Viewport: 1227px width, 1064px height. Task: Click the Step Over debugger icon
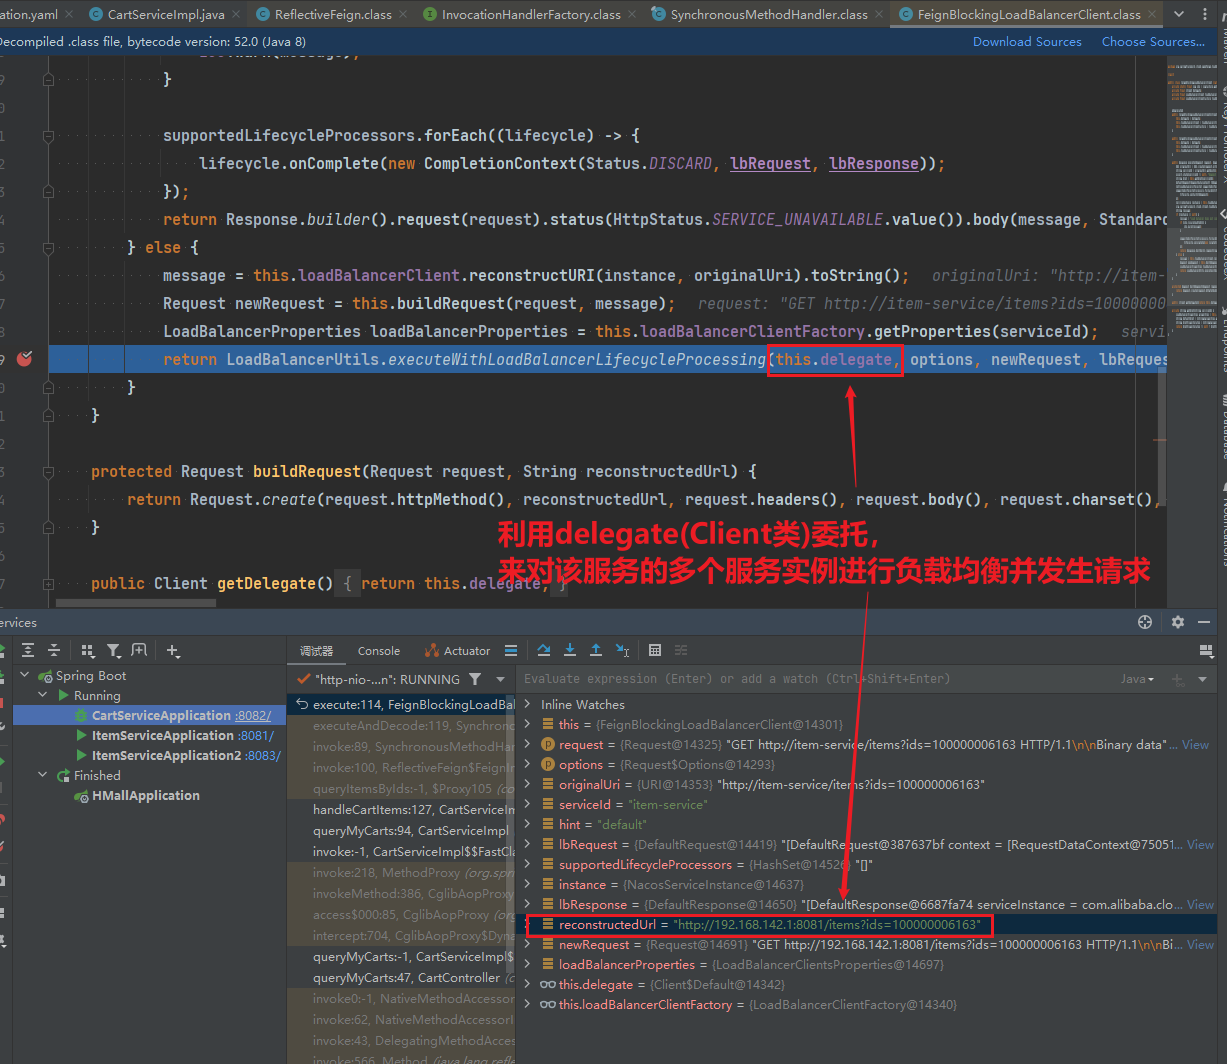(x=544, y=650)
